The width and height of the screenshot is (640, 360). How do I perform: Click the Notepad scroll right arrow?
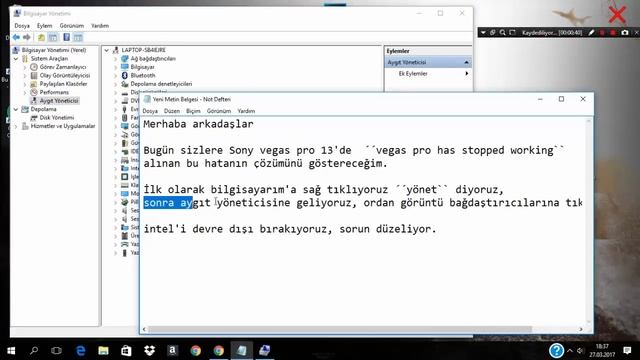click(x=581, y=329)
